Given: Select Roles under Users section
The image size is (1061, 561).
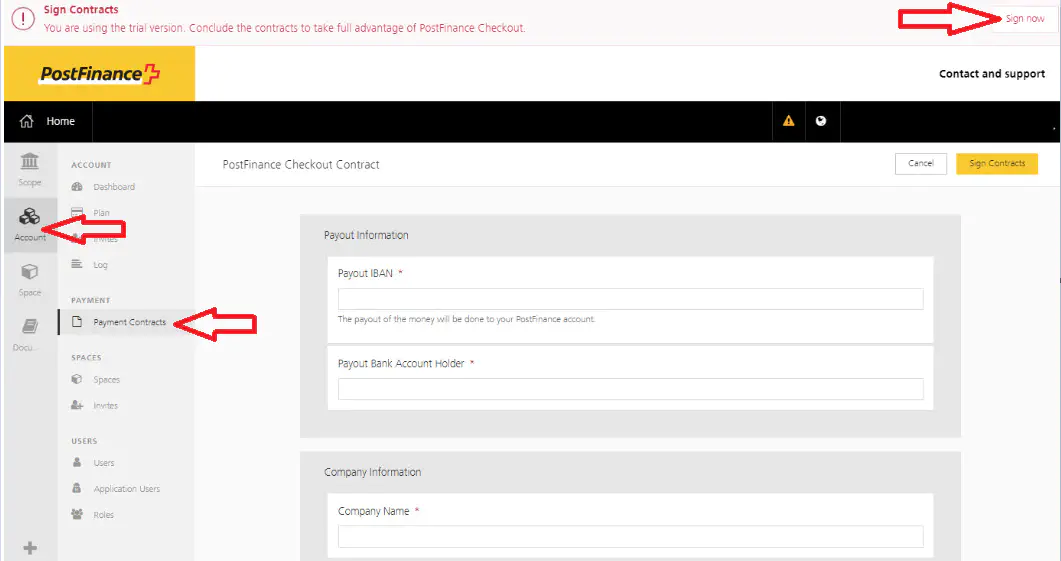Looking at the screenshot, I should (x=103, y=515).
